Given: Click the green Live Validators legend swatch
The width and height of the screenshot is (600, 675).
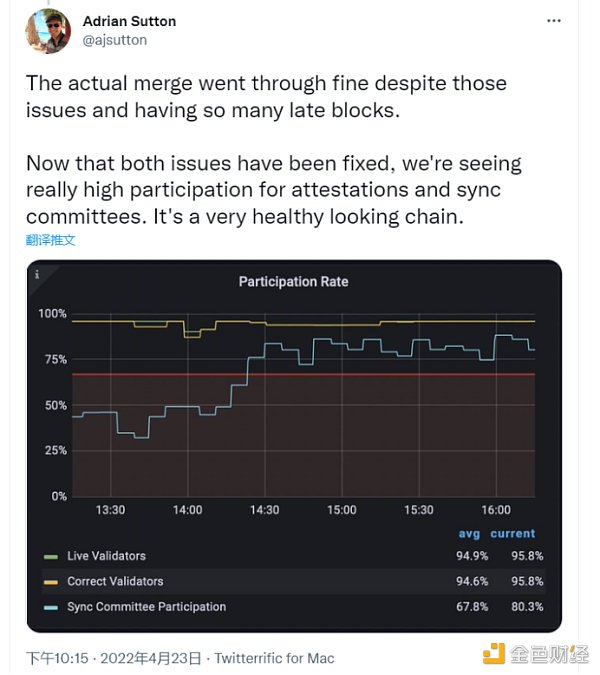Looking at the screenshot, I should pos(51,557).
